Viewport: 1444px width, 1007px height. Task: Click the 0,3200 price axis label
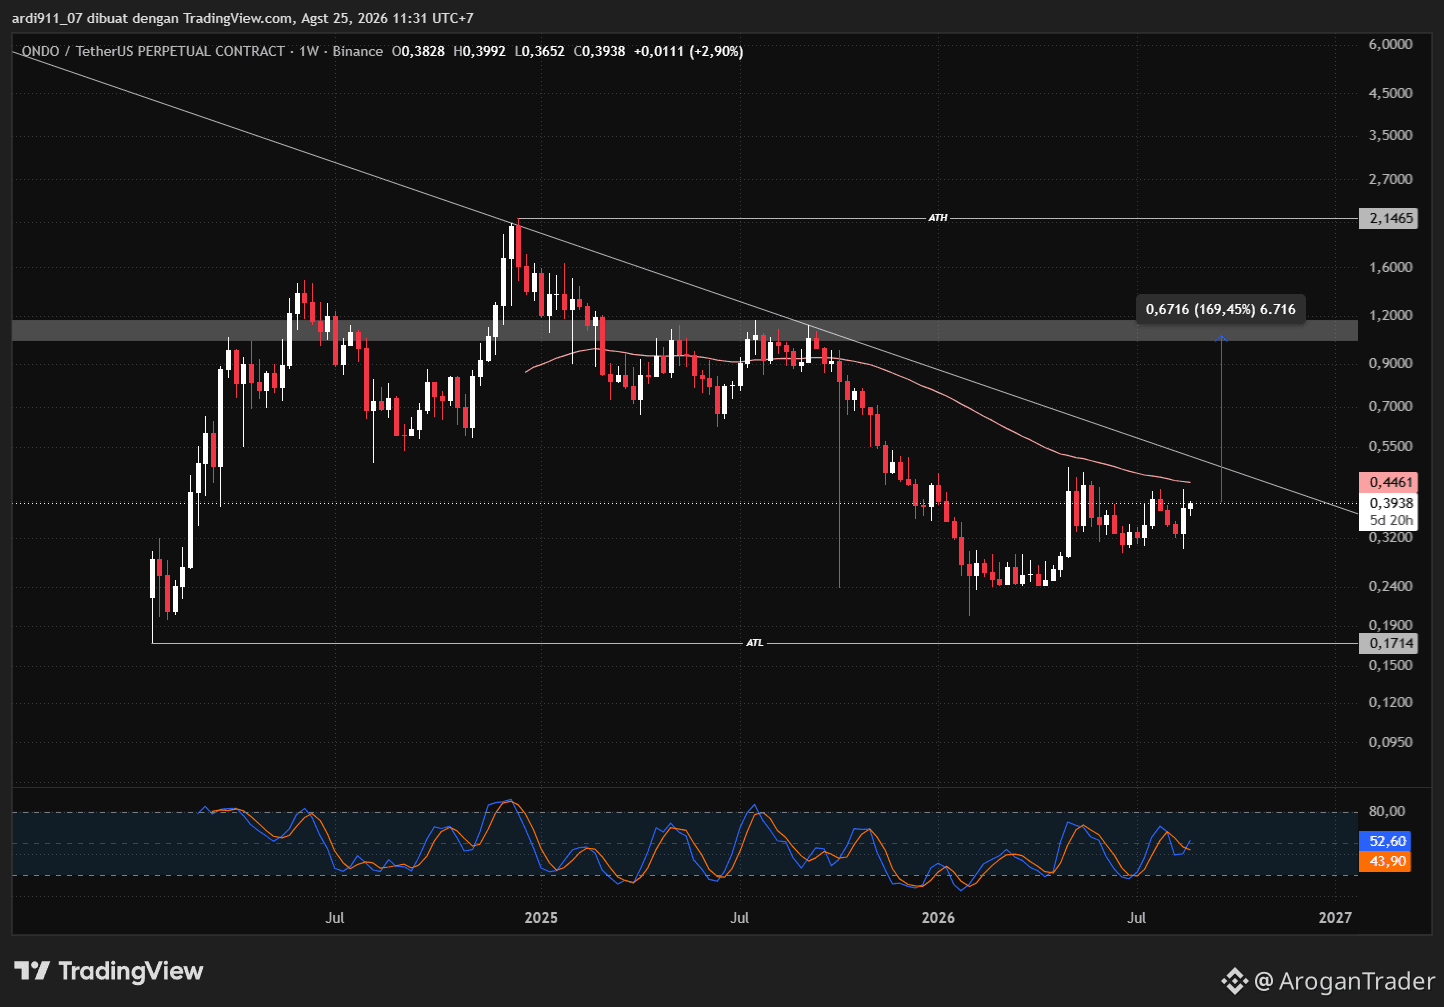pos(1391,537)
